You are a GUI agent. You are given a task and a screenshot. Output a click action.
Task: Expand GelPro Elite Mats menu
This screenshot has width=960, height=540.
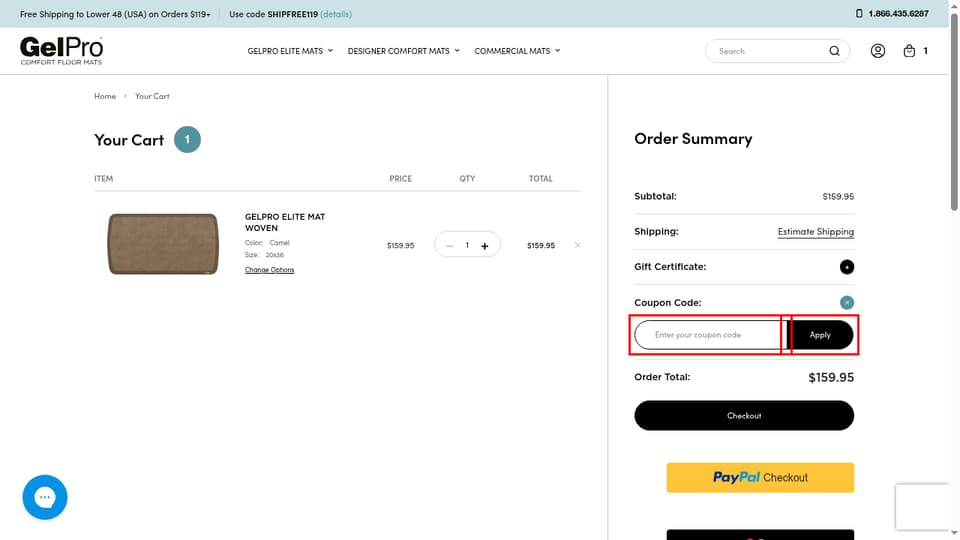pos(290,51)
